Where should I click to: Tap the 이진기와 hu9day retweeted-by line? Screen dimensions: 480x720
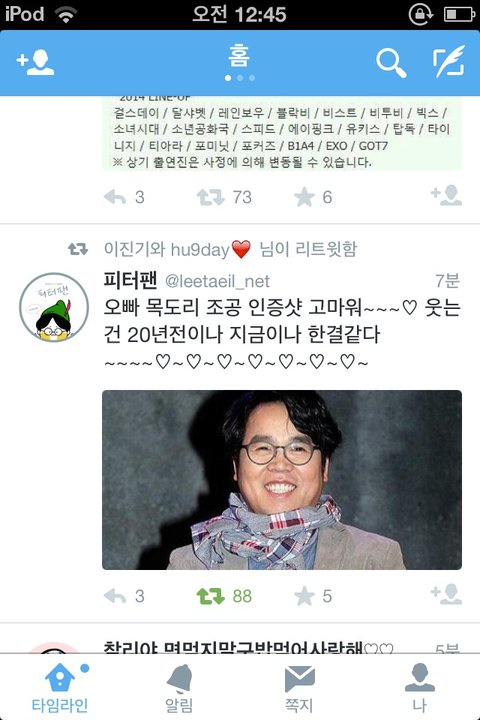pyautogui.click(x=230, y=249)
